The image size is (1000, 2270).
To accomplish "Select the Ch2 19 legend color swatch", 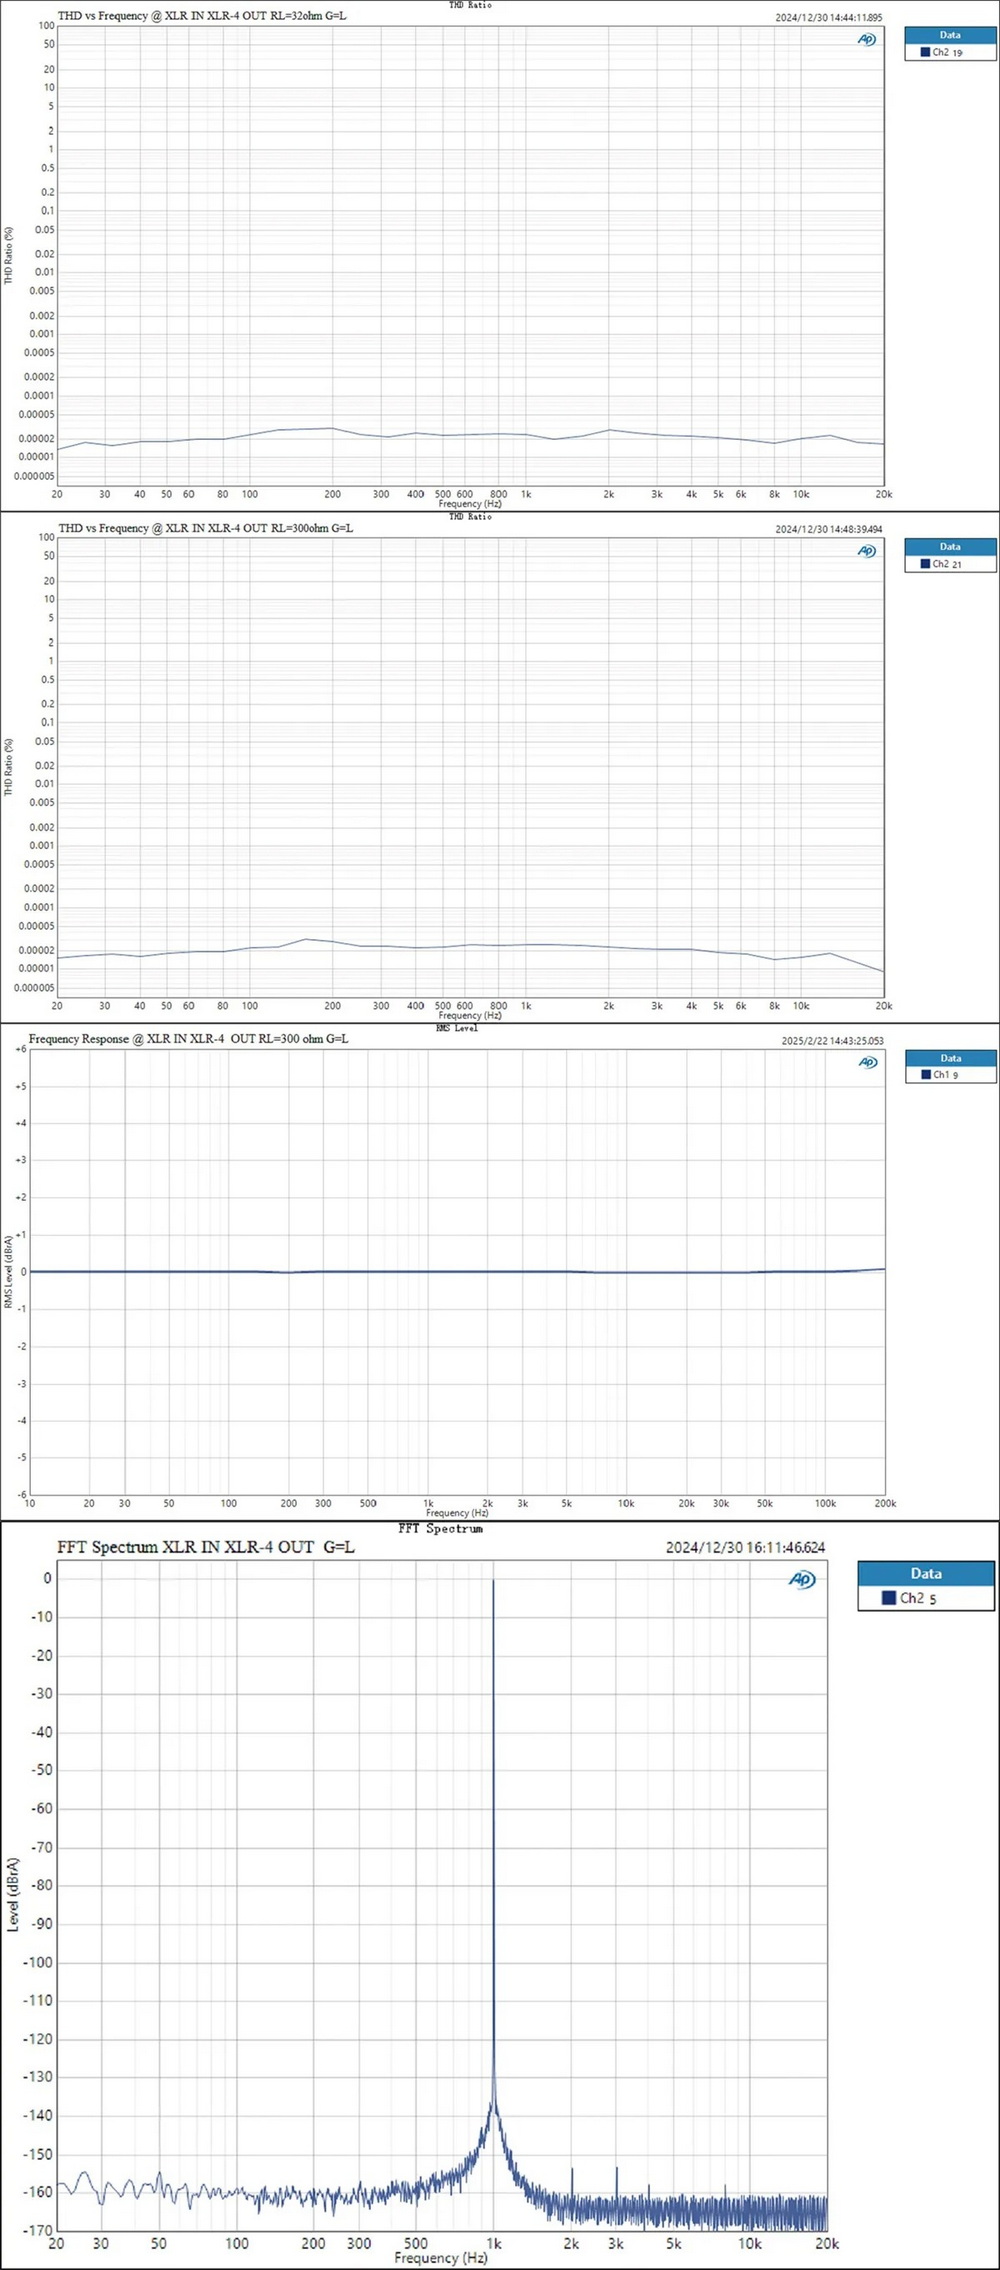I will coord(925,52).
